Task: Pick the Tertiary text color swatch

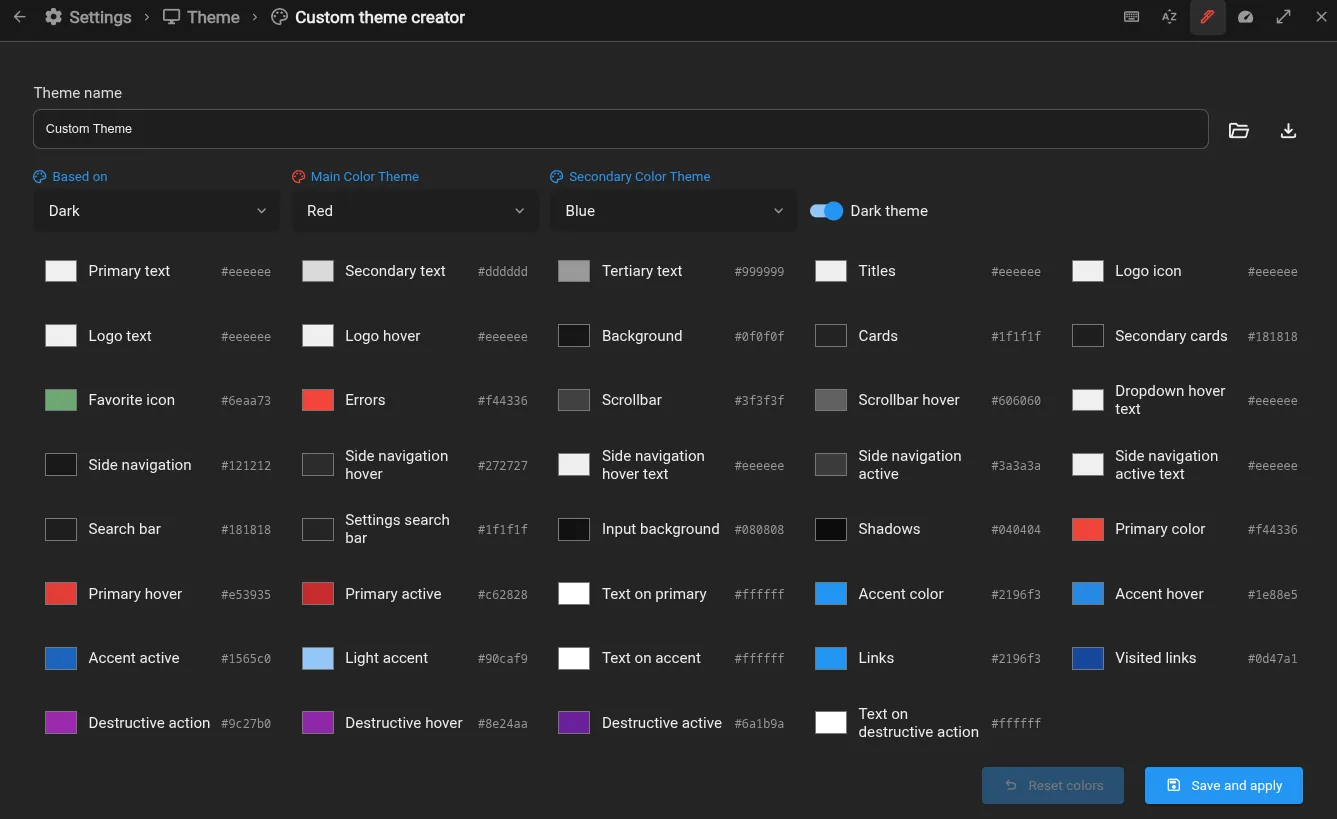Action: [x=574, y=271]
